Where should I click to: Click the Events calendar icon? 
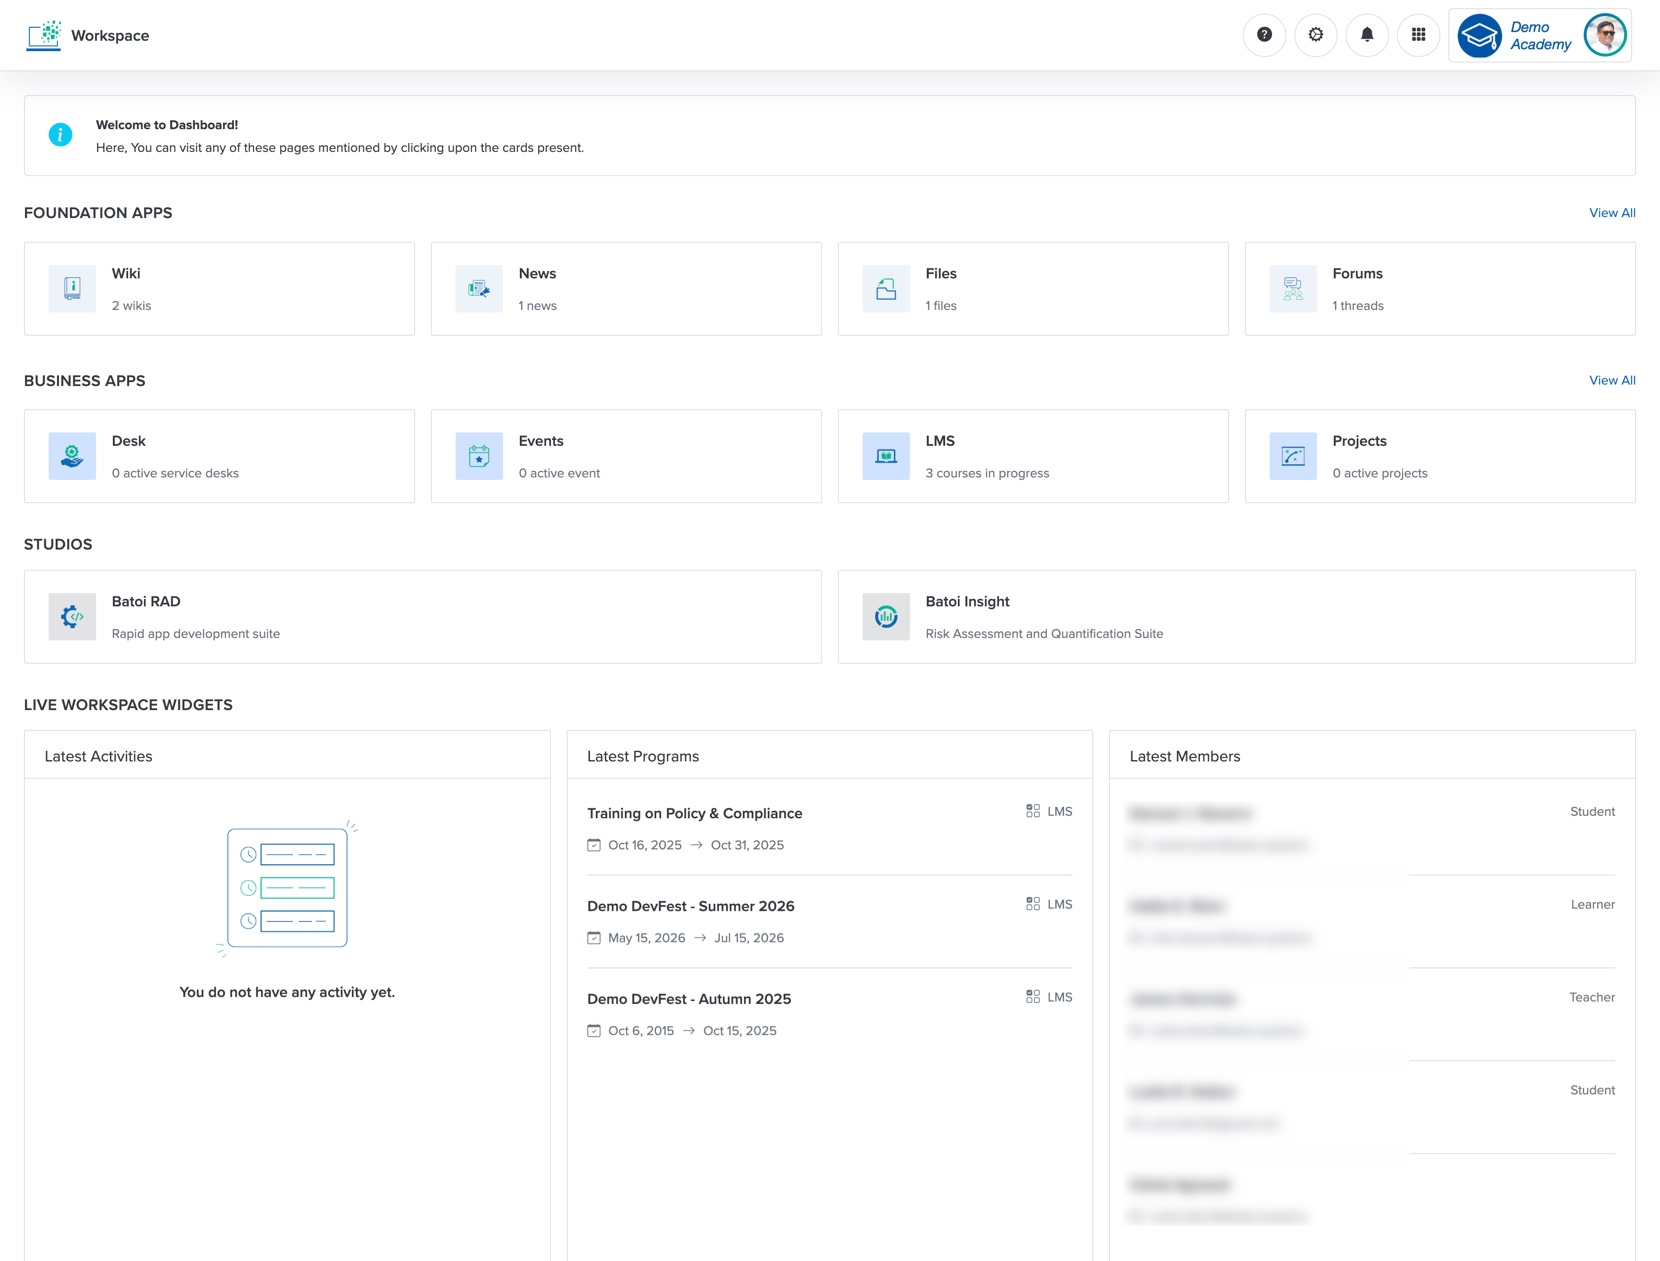coord(478,456)
